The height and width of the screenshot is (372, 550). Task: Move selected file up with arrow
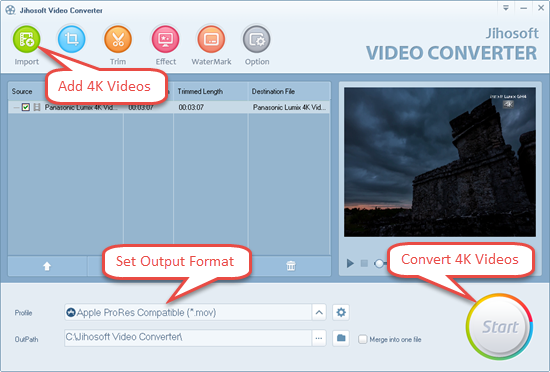[x=47, y=266]
